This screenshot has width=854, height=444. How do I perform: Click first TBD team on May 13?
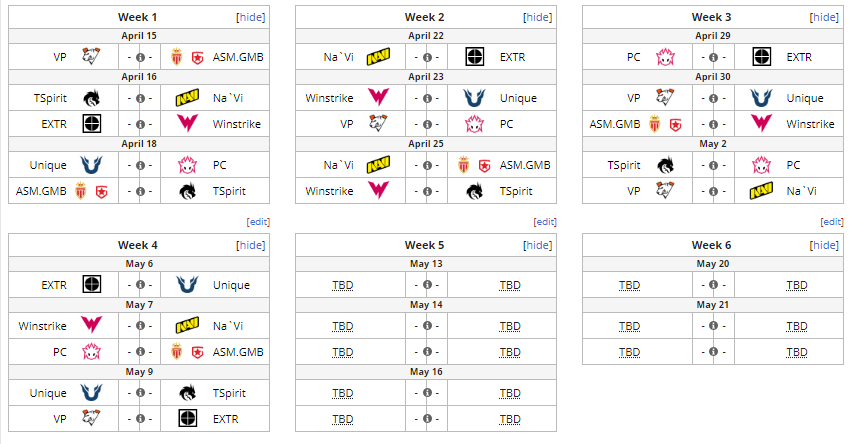[343, 285]
